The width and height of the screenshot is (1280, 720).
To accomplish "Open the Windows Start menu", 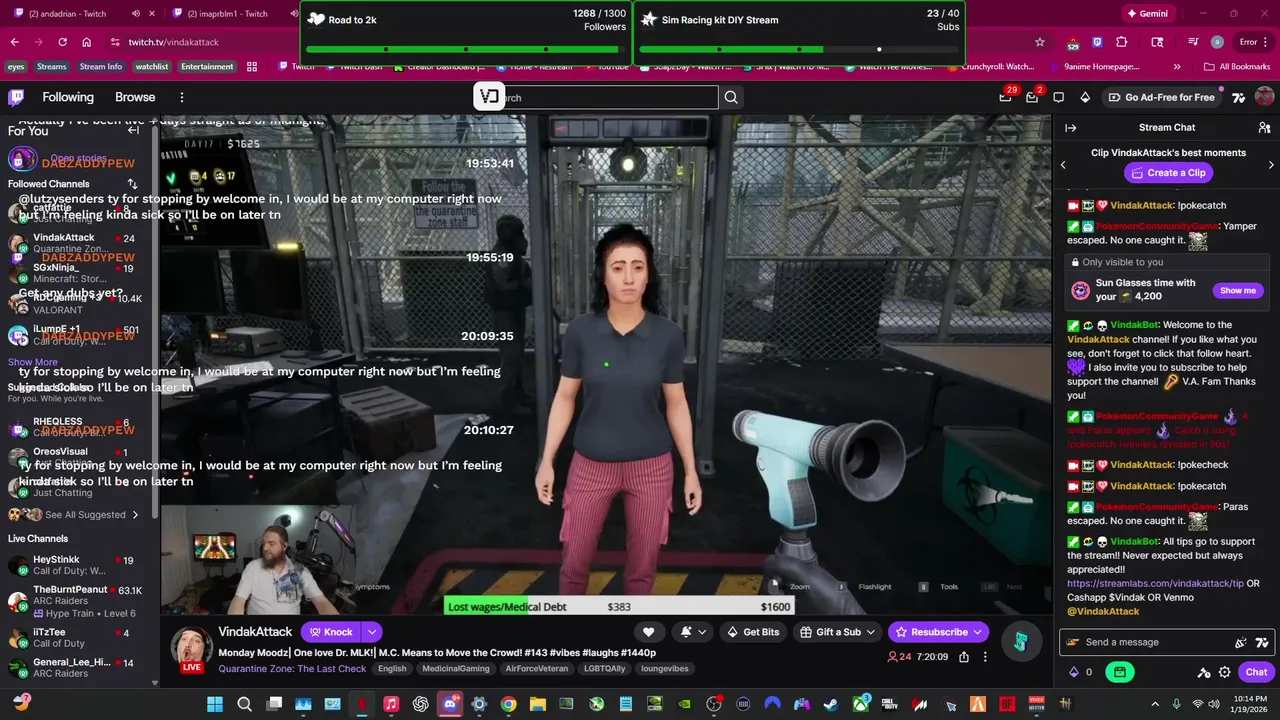I will click(215, 704).
